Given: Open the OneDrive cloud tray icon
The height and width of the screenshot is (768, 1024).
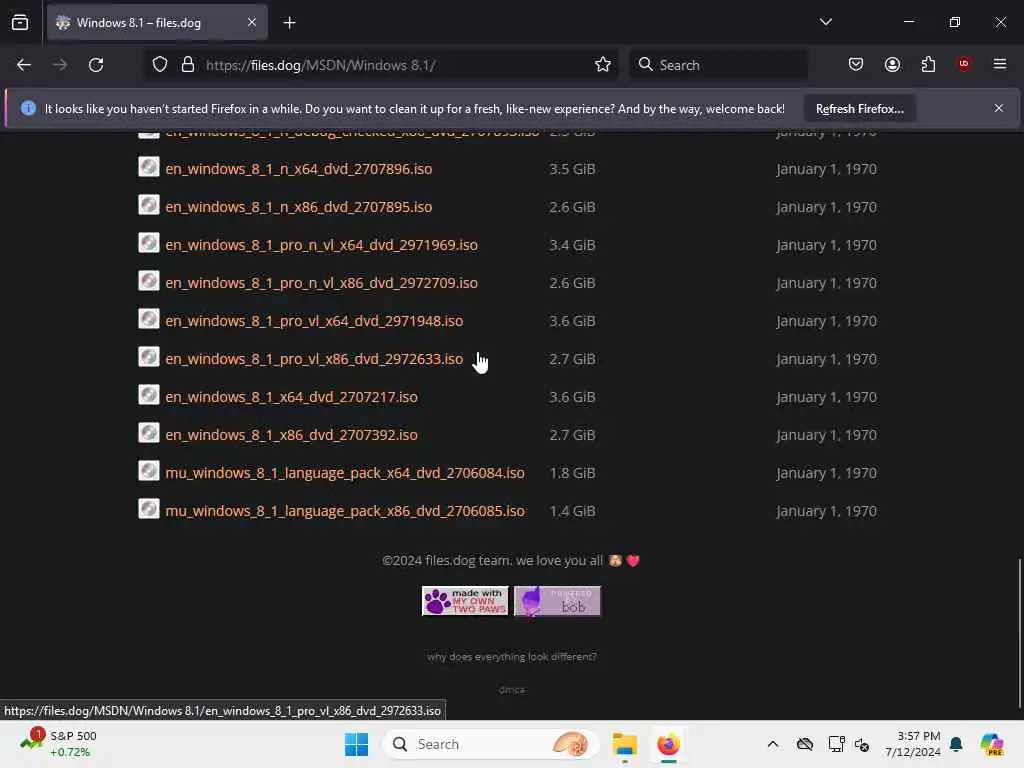Looking at the screenshot, I should click(805, 744).
